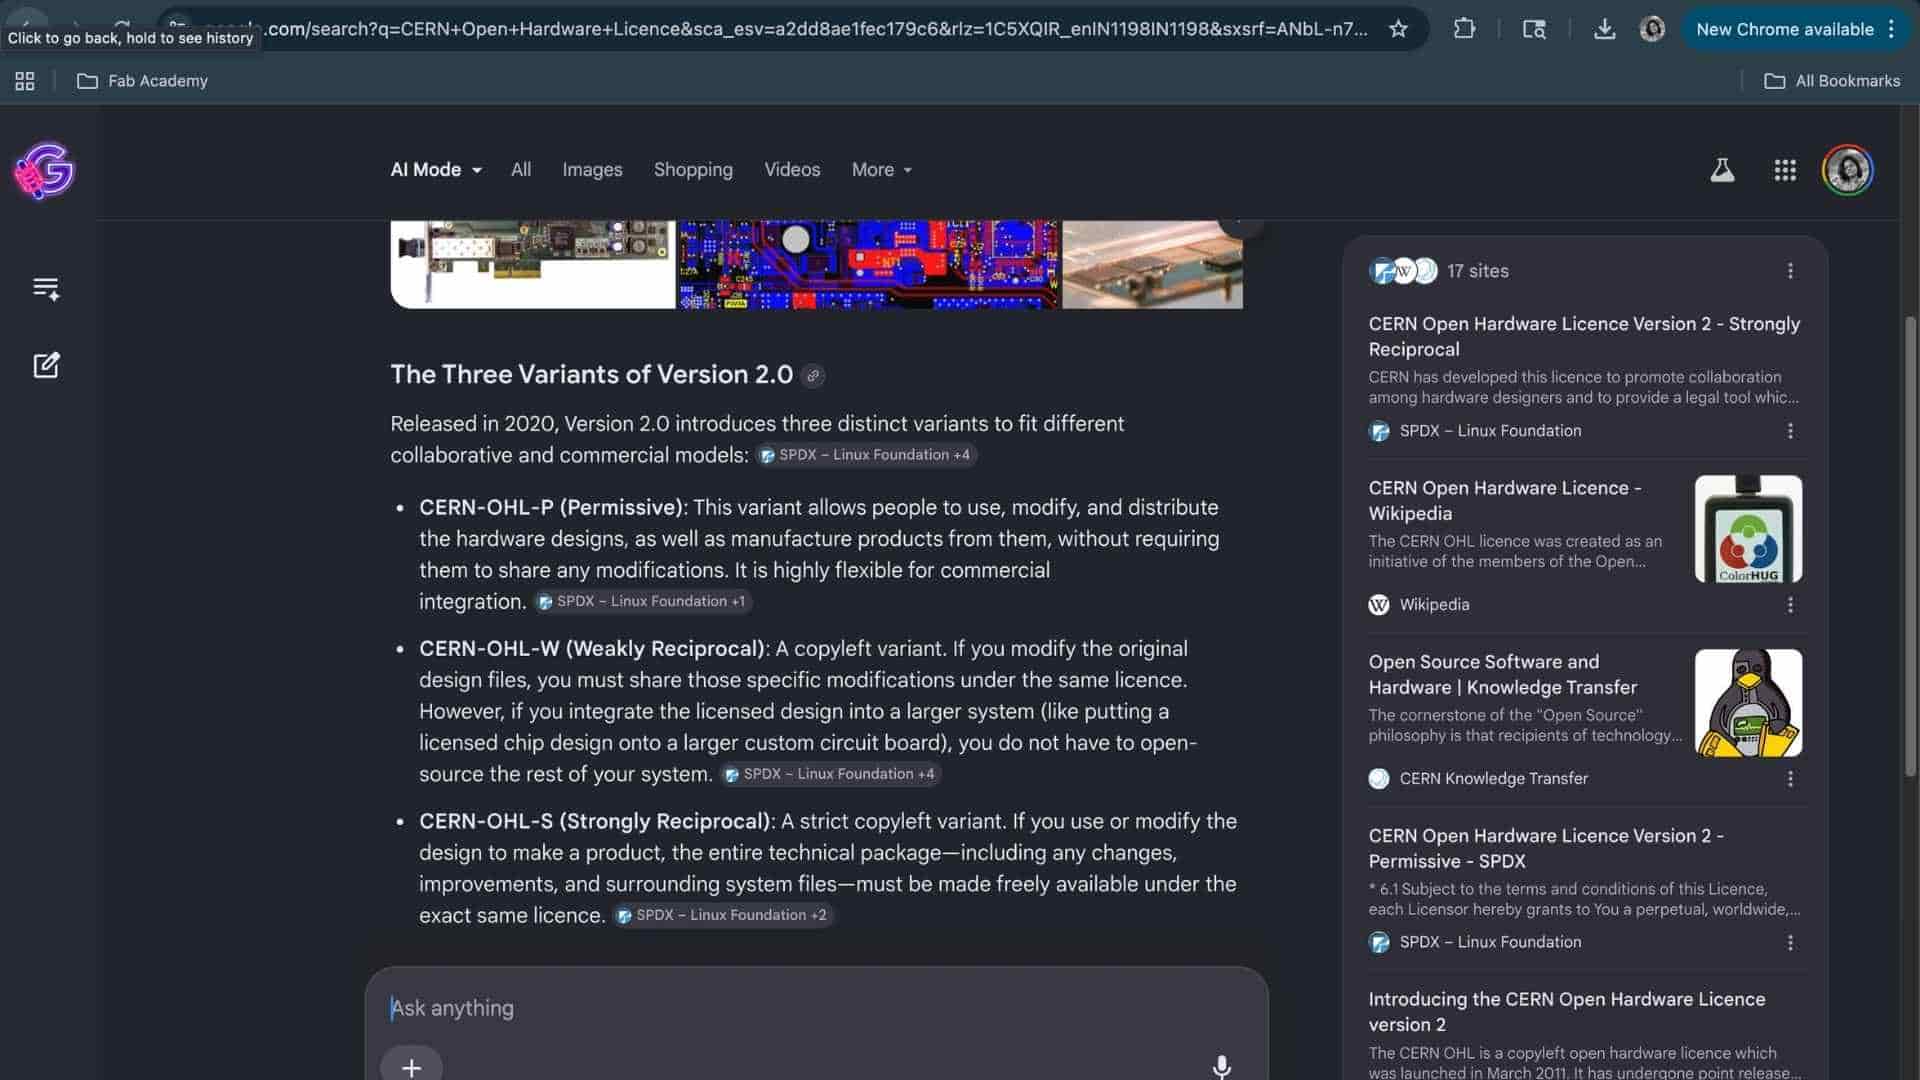Open CERN OHL Version 2 Permissive SPDX result
The height and width of the screenshot is (1080, 1920).
coord(1546,848)
